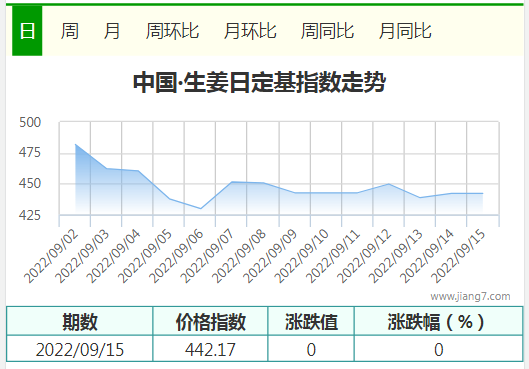Click the 2022/09/07 x-axis label
Image resolution: width=529 pixels, height=369 pixels.
(208, 256)
